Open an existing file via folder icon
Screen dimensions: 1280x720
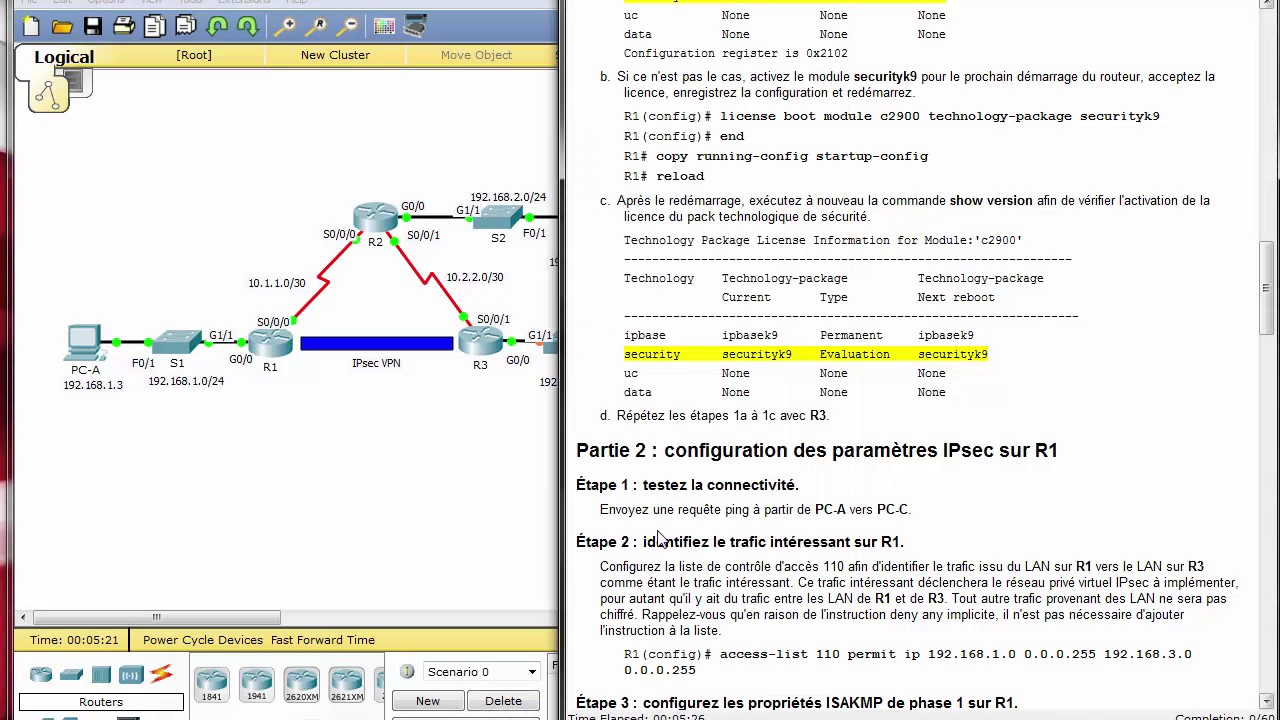[62, 27]
